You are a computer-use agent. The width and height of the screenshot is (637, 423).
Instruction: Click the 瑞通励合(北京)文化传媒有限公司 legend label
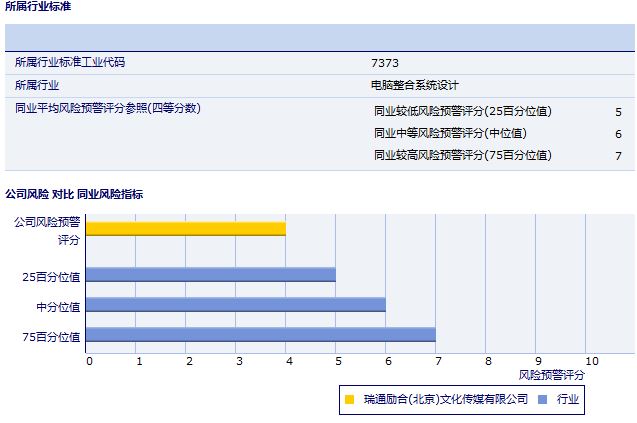(446, 400)
